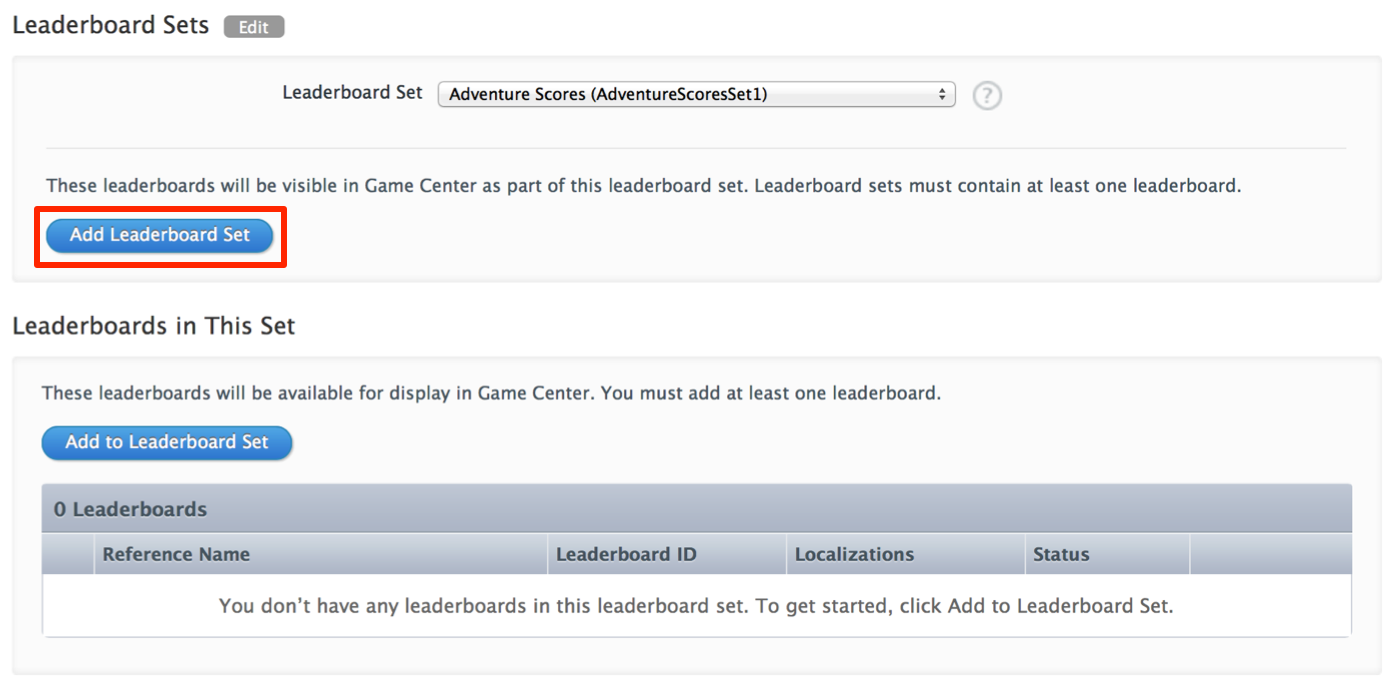Screen dimensions: 1394x692
Task: Select the Edit badge beside Leaderboard Sets heading
Action: tap(253, 27)
